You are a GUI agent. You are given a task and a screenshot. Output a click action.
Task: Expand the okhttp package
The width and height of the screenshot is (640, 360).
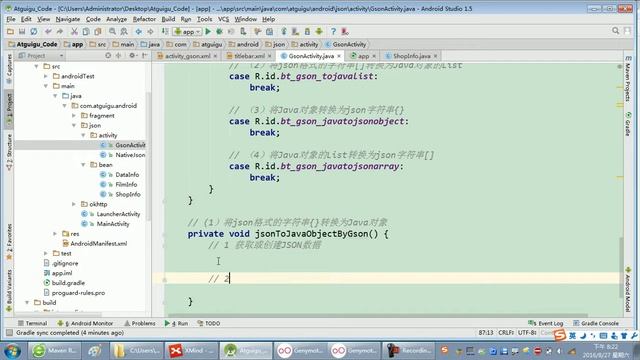(x=74, y=204)
